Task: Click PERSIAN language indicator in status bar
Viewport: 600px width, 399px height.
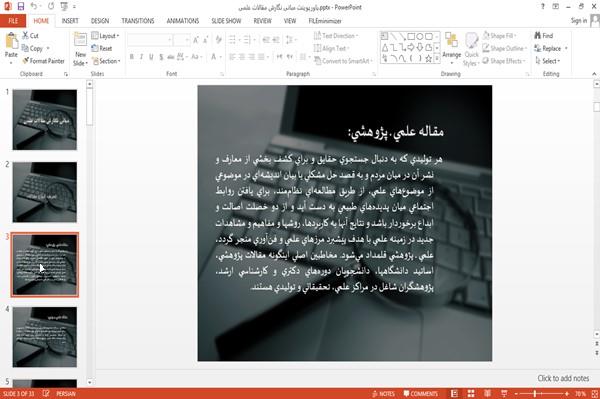Action: [66, 394]
